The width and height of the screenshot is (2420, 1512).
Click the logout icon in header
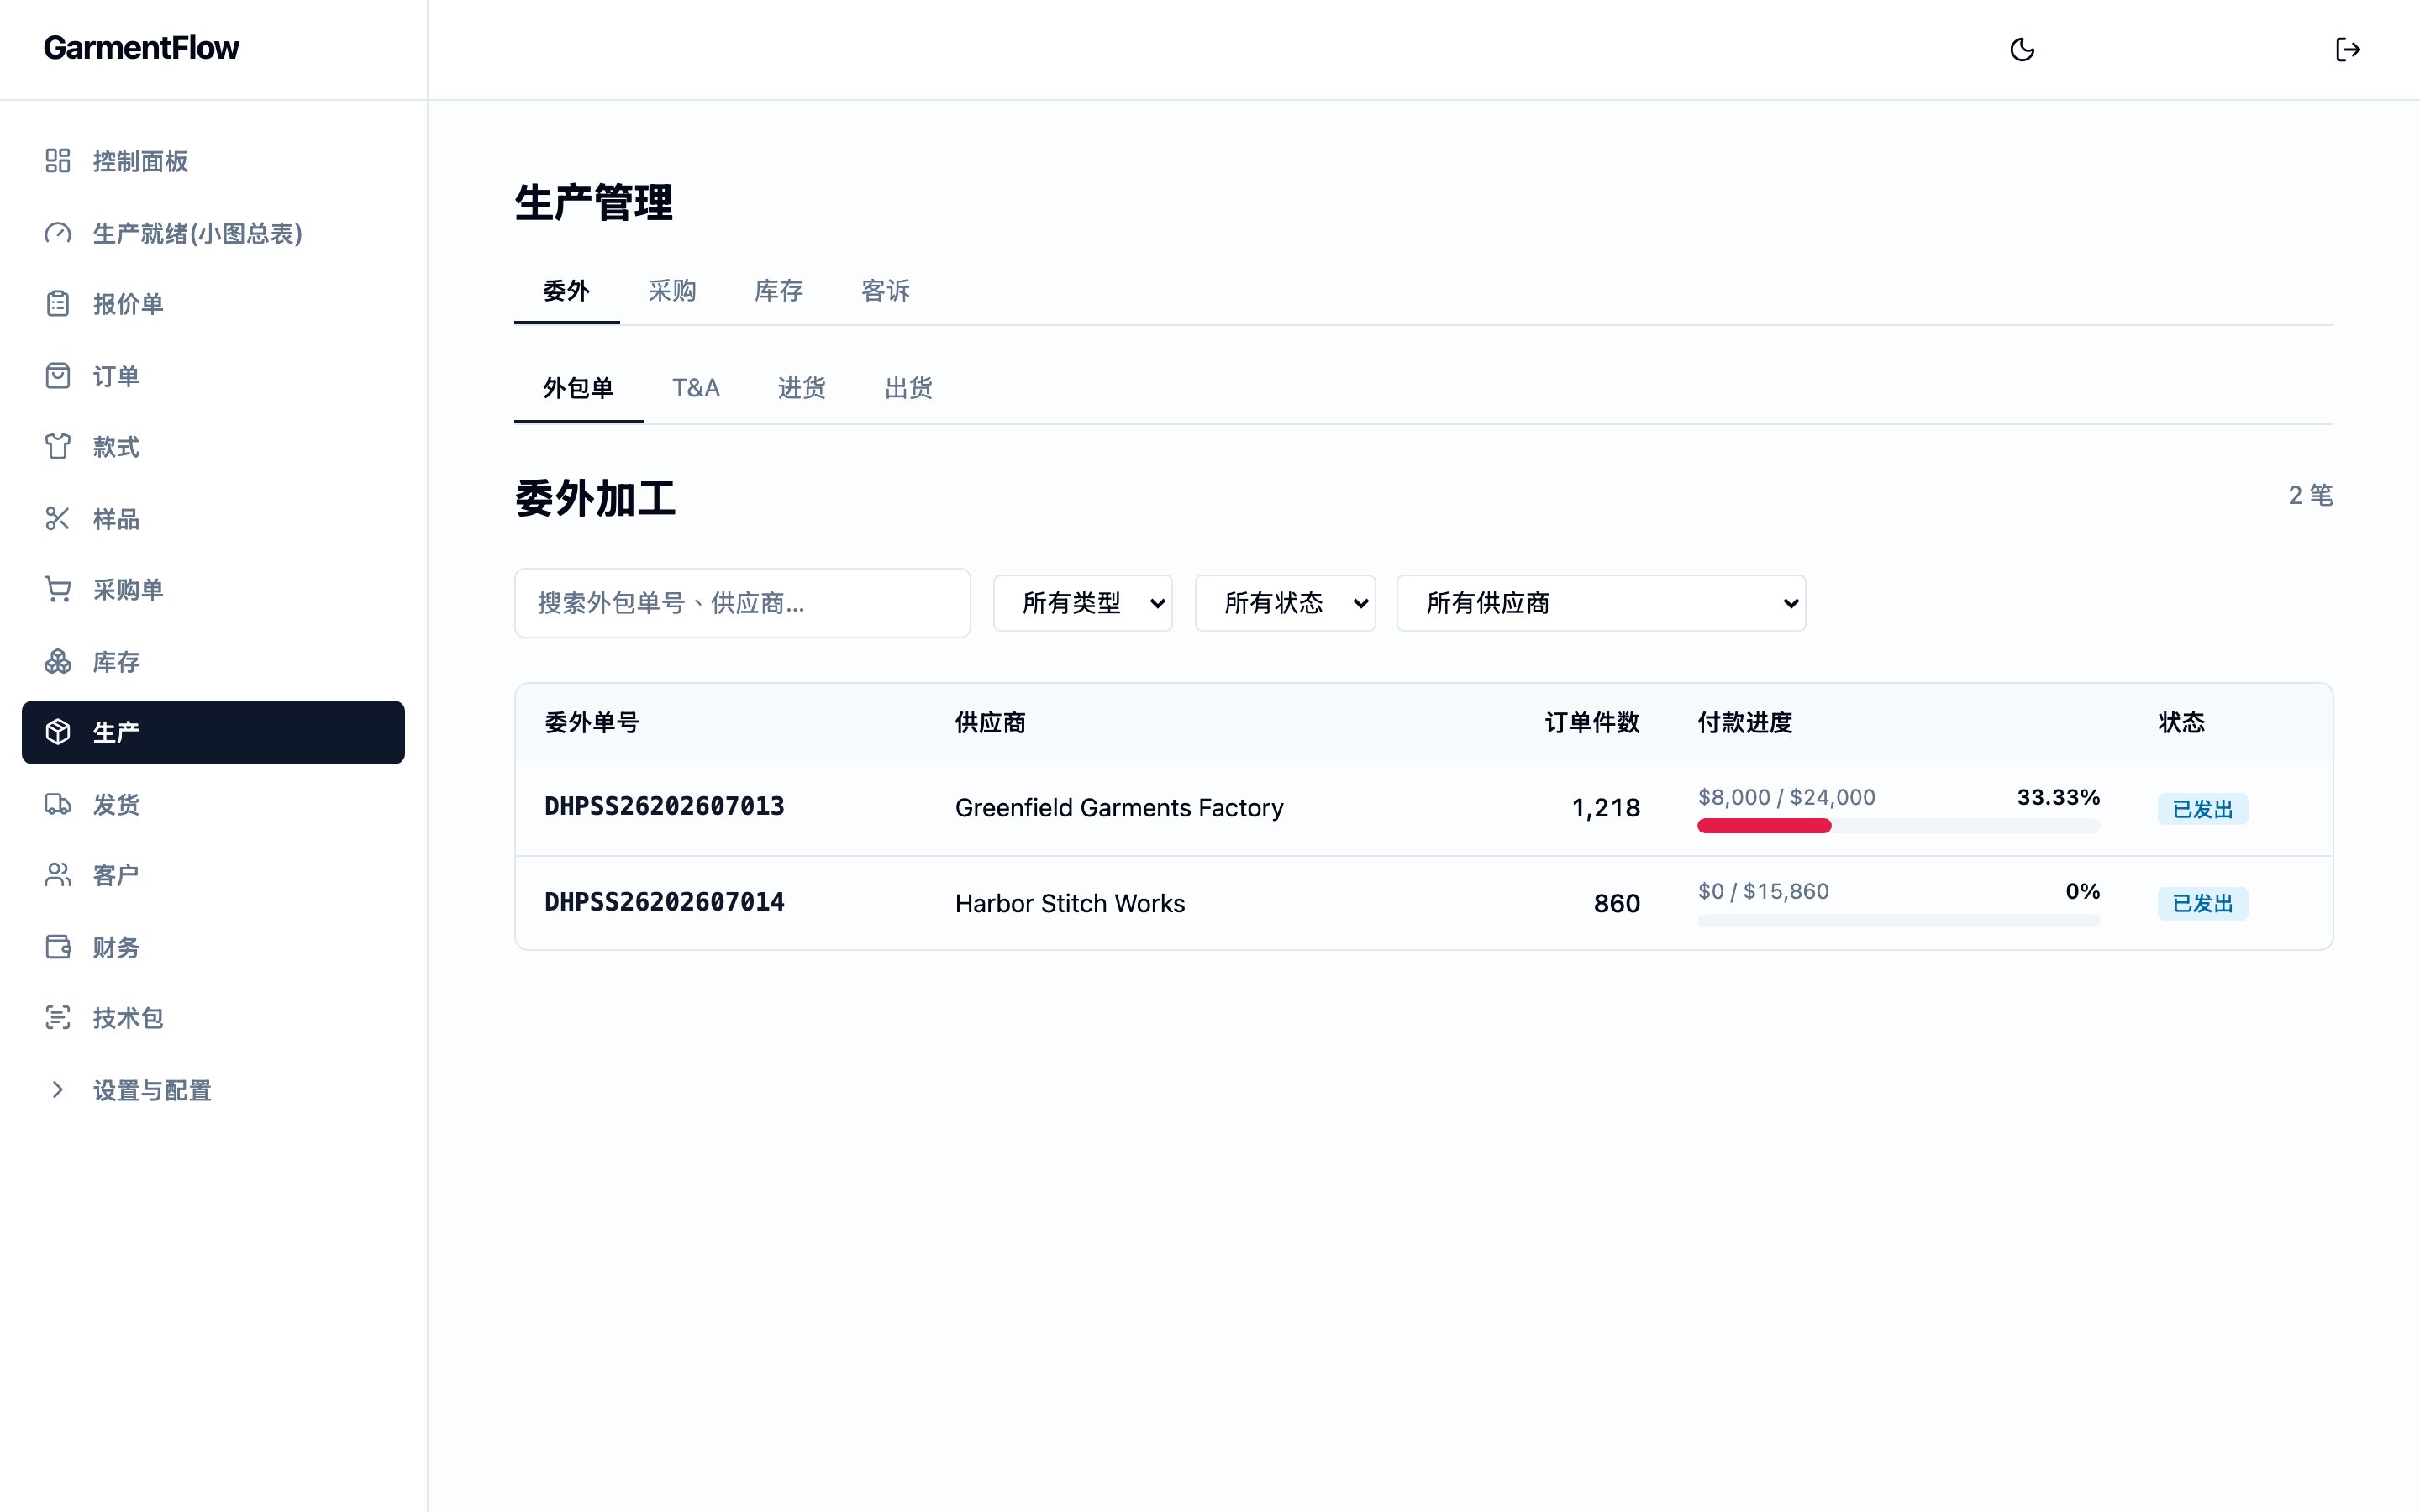[x=2348, y=50]
